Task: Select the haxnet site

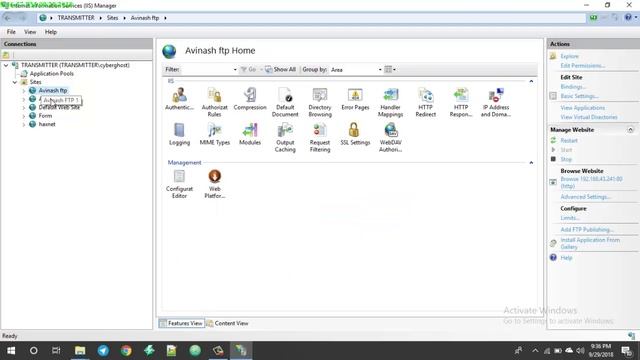Action: pos(47,124)
